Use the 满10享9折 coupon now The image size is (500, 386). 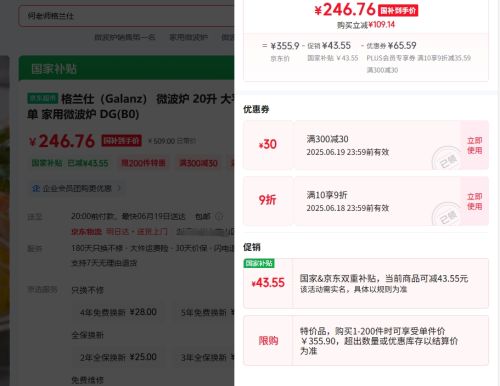point(475,201)
